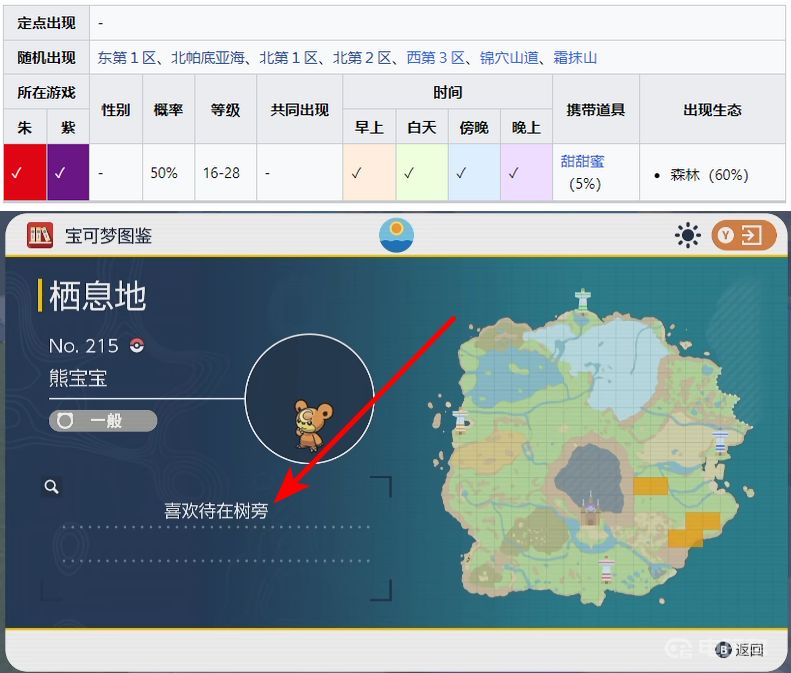Click the 熊宝宝 Pokémon name
This screenshot has width=791, height=673.
tap(78, 378)
